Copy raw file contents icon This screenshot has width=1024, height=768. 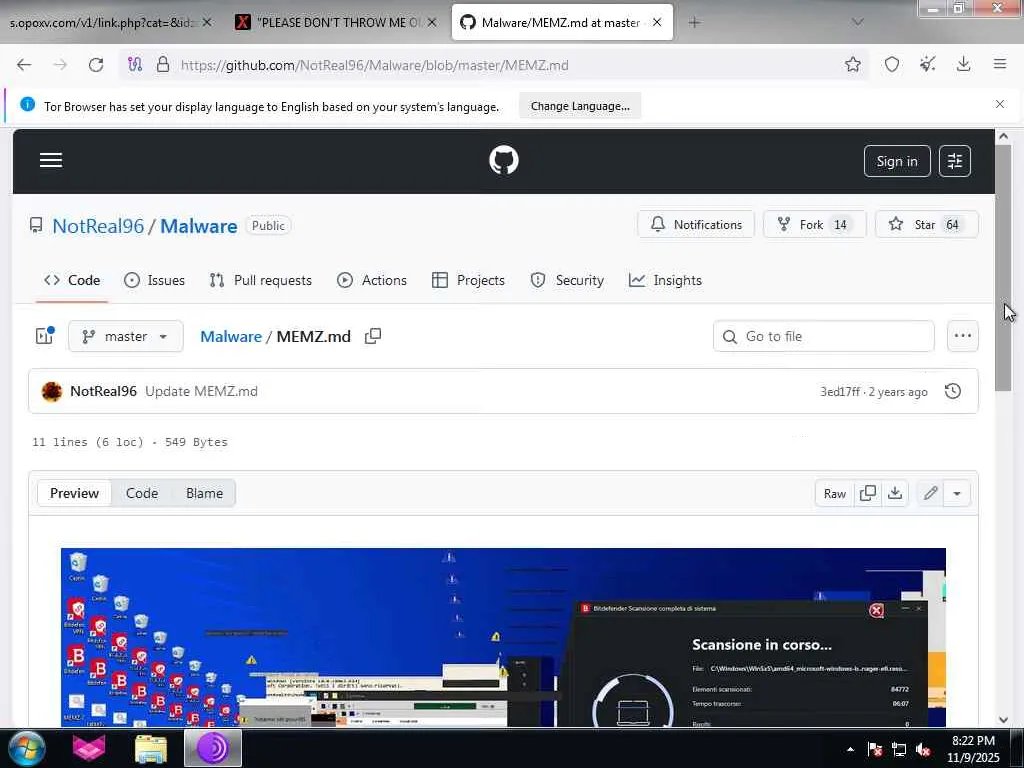pyautogui.click(x=868, y=493)
